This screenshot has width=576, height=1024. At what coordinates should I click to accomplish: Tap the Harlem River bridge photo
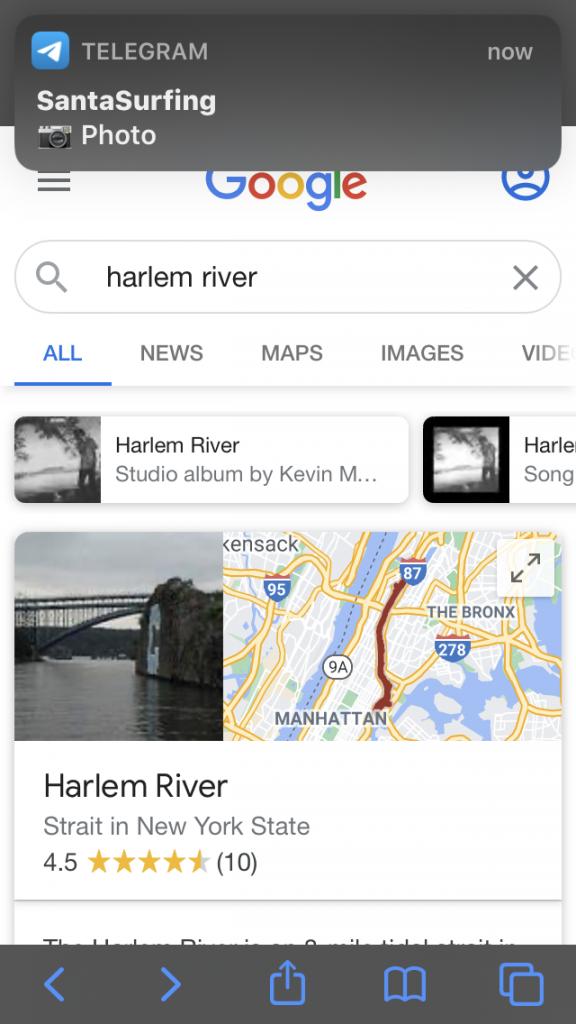coord(119,636)
